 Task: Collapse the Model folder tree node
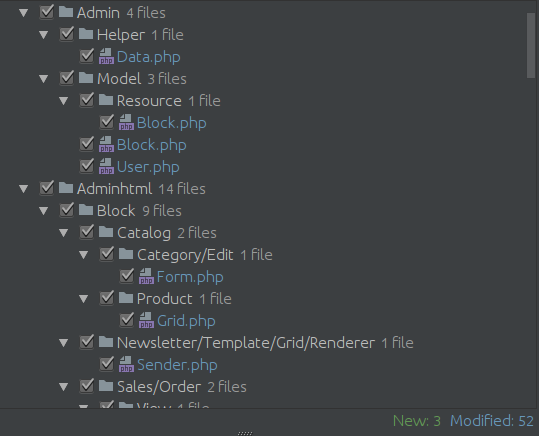click(43, 79)
